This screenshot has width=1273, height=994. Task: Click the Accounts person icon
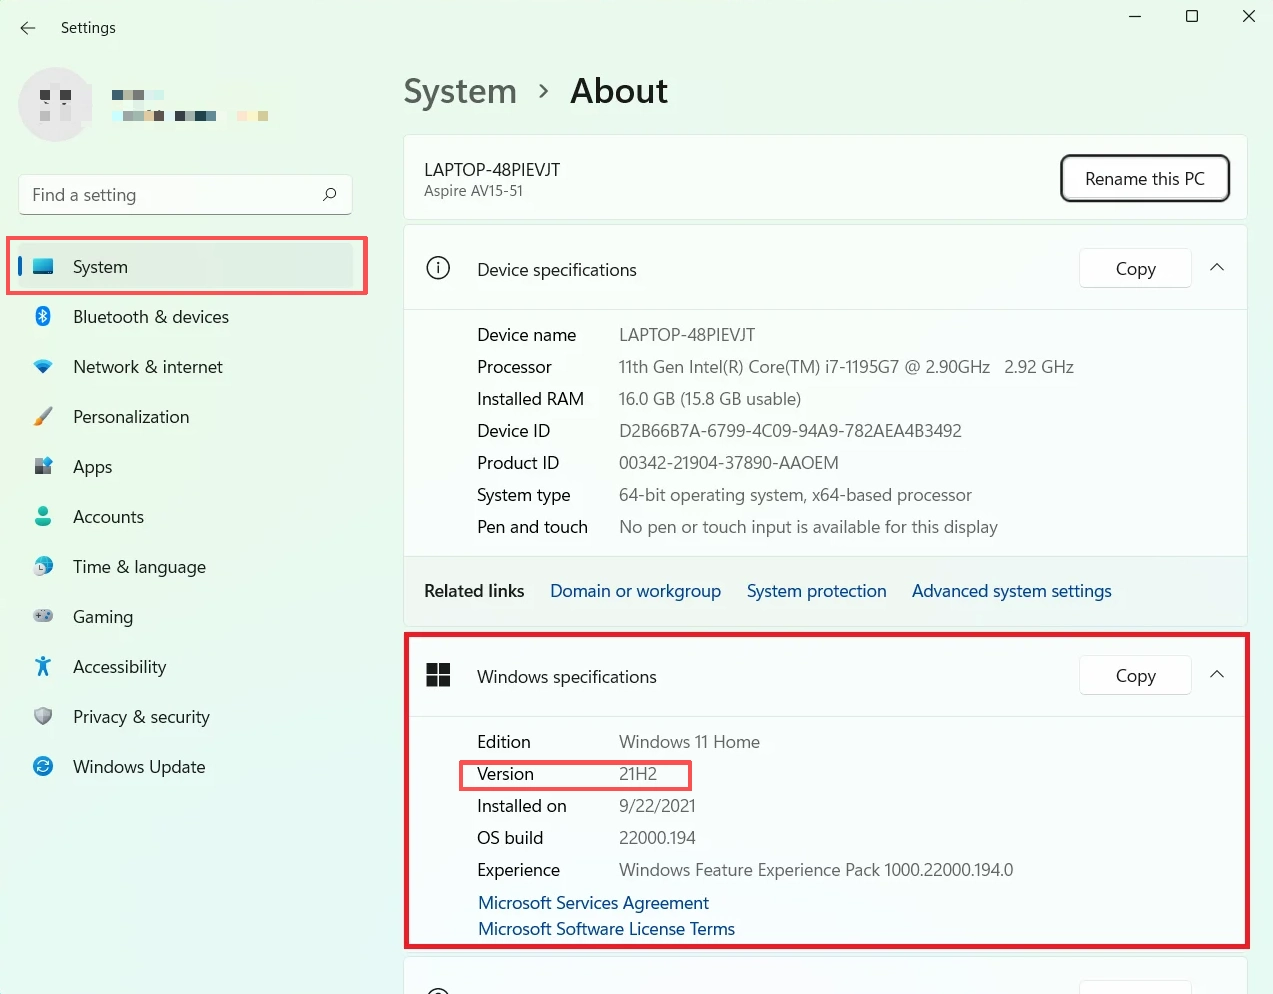[43, 516]
